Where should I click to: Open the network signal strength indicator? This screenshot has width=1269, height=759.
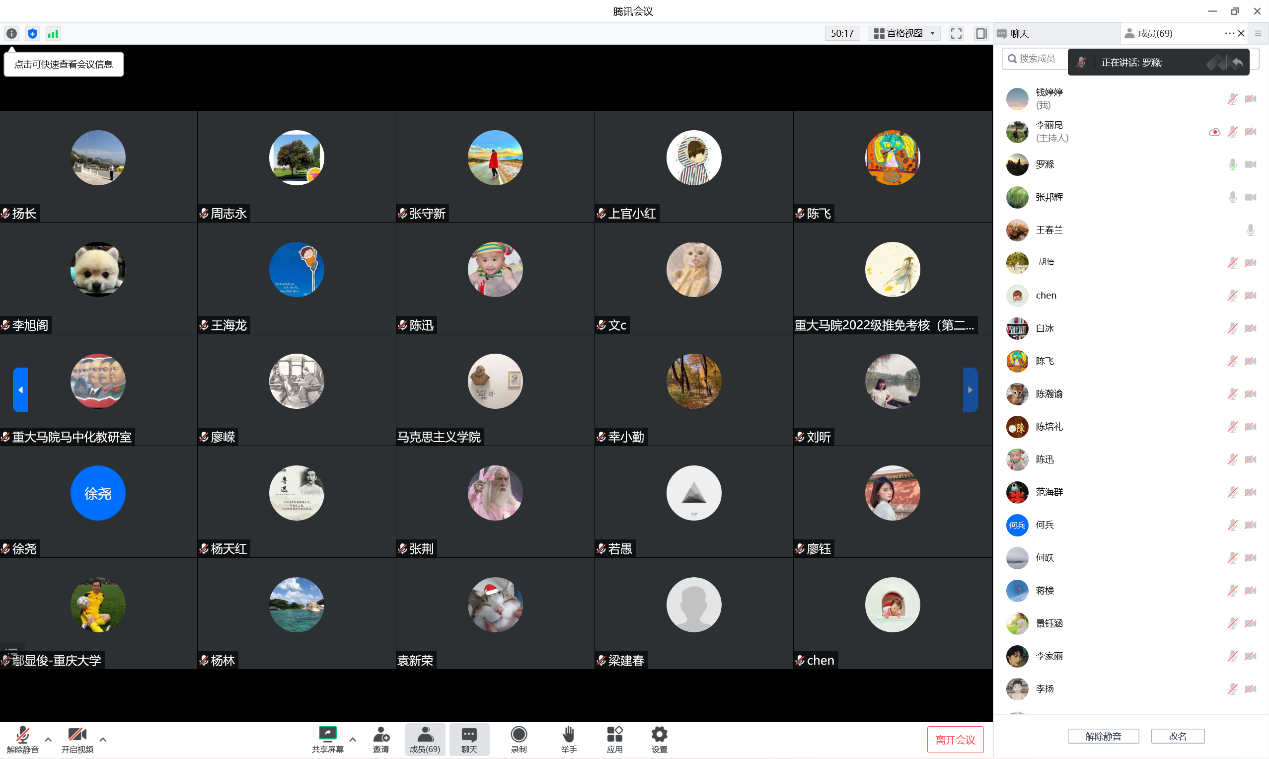pyautogui.click(x=53, y=33)
